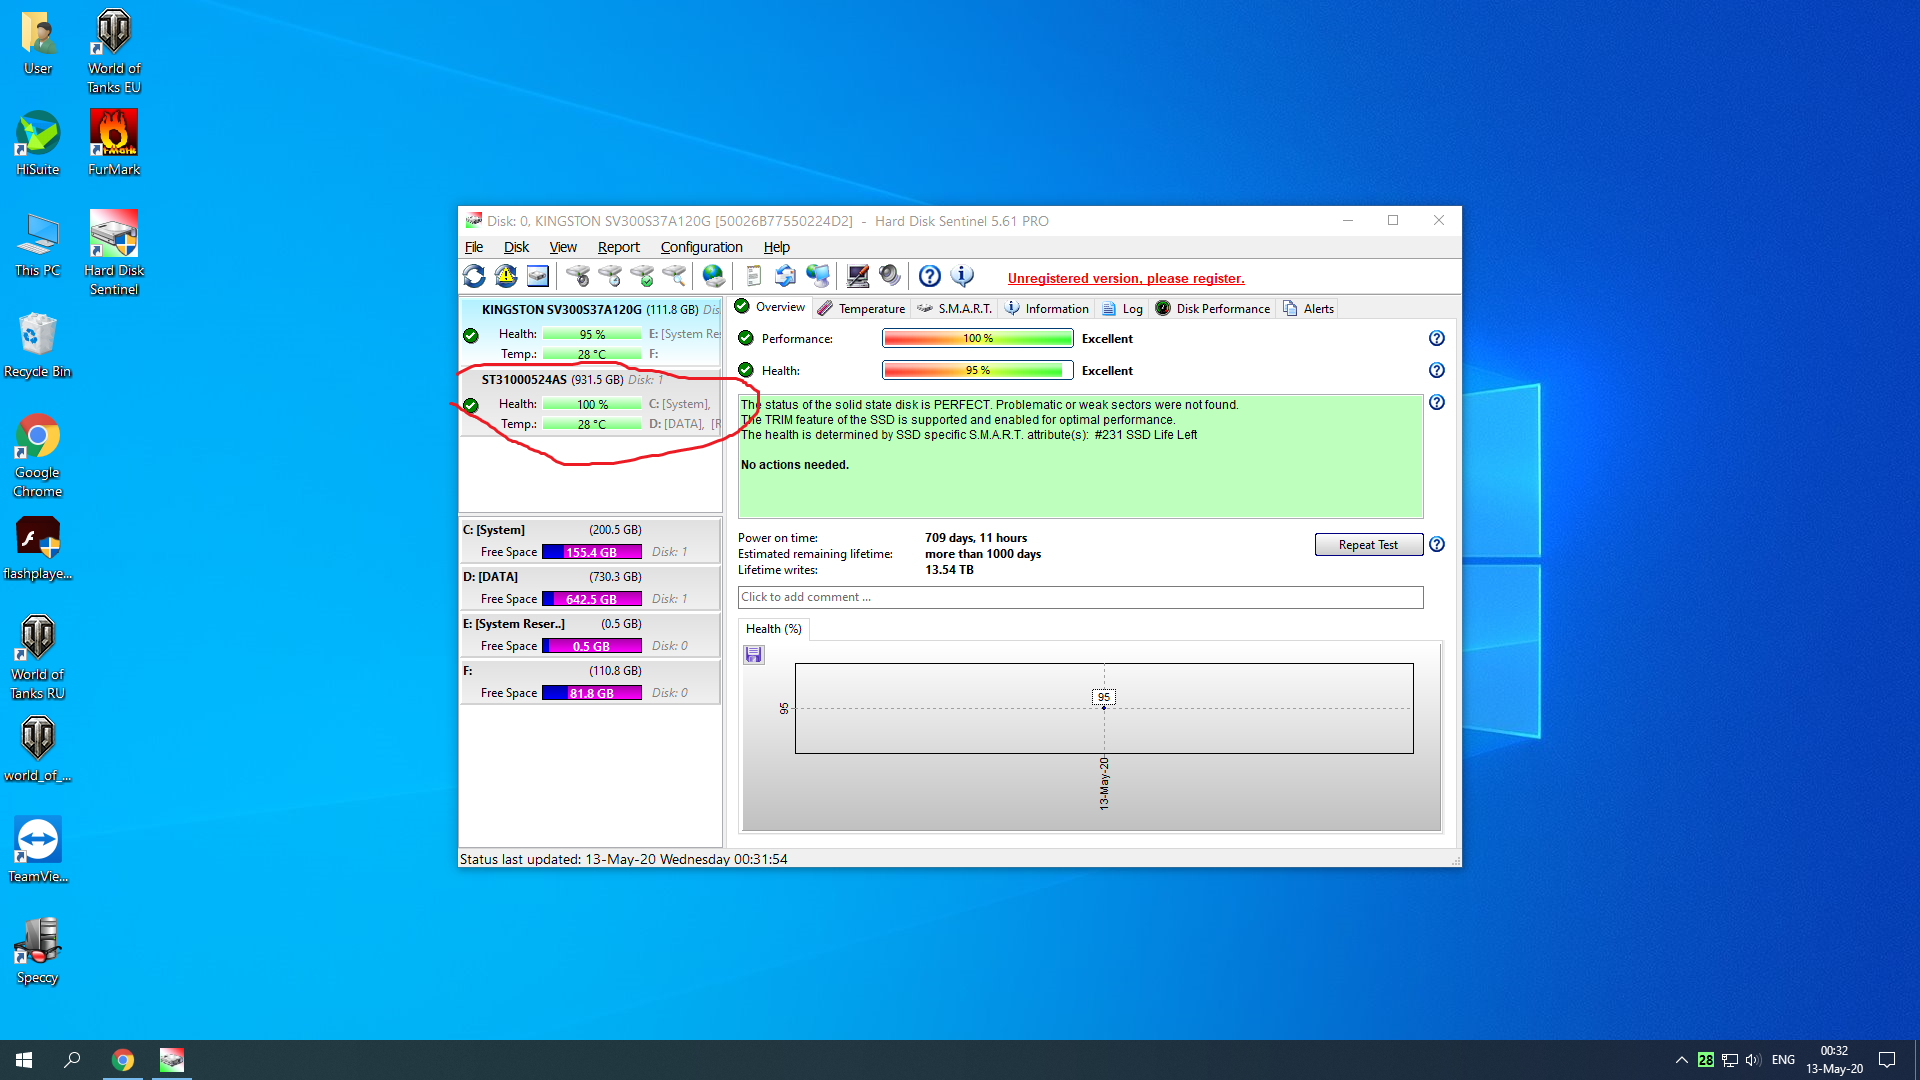Click the text report document toolbar icon
The height and width of the screenshot is (1080, 1920).
click(x=753, y=276)
